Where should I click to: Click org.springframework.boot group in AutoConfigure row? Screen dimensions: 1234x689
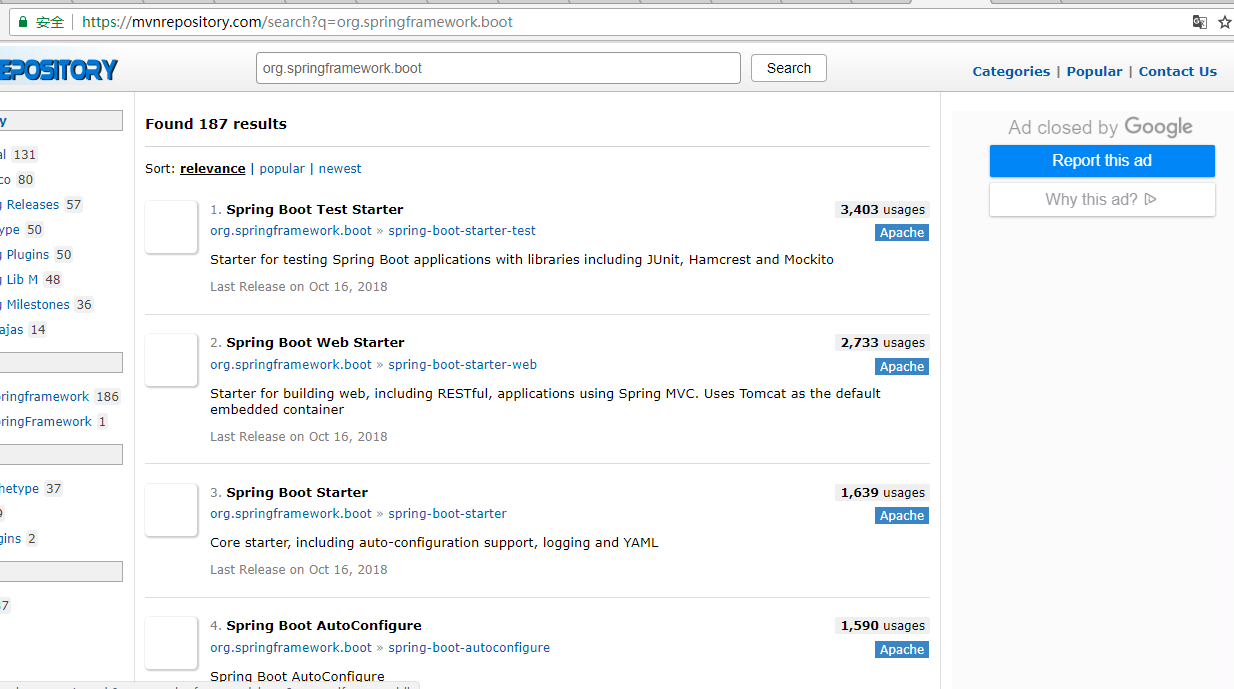click(x=291, y=648)
